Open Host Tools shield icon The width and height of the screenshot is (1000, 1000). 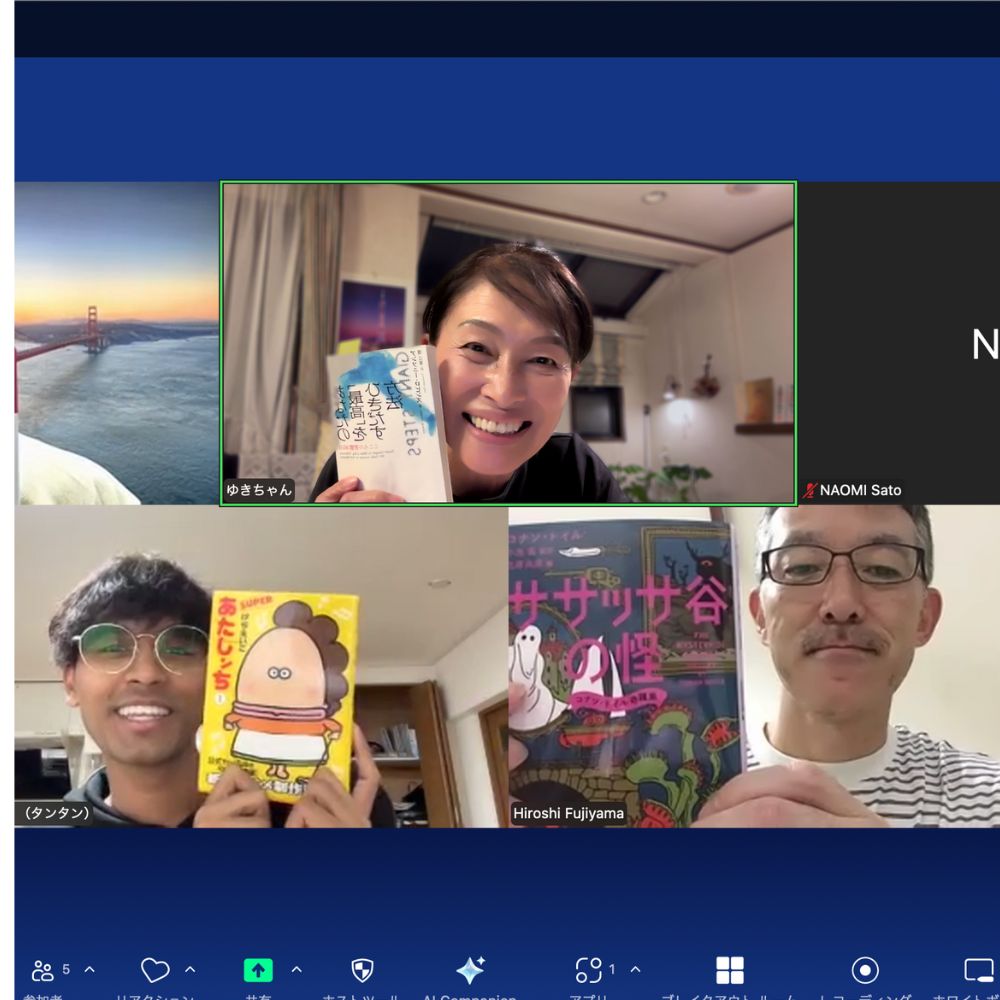click(362, 970)
